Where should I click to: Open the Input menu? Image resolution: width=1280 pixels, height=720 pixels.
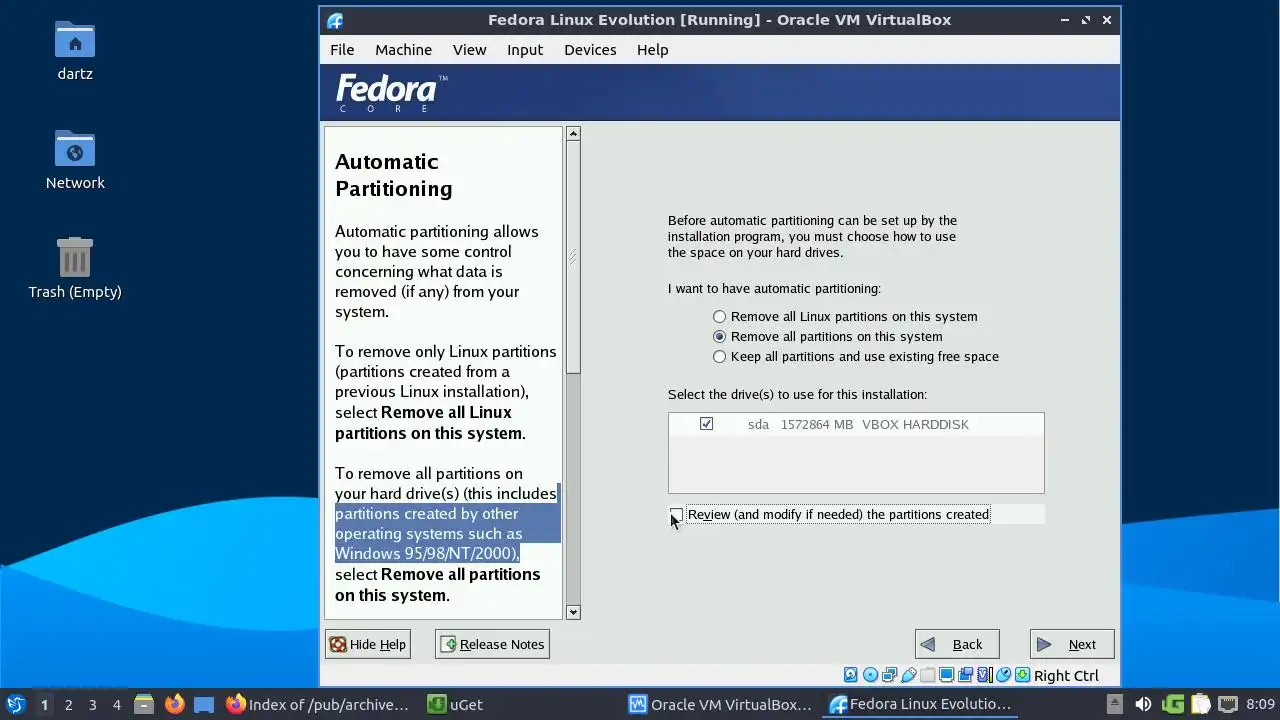[525, 49]
